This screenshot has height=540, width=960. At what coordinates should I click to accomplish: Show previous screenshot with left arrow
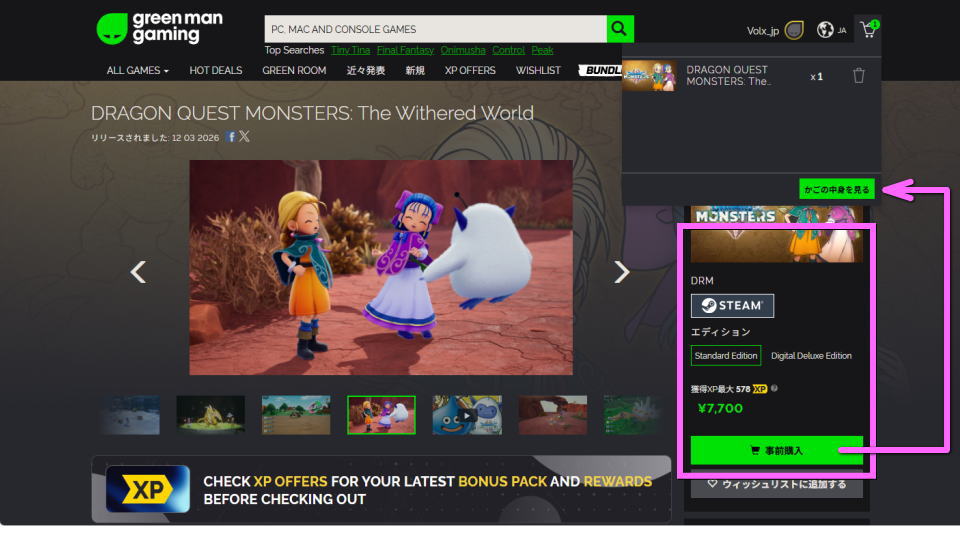point(138,272)
